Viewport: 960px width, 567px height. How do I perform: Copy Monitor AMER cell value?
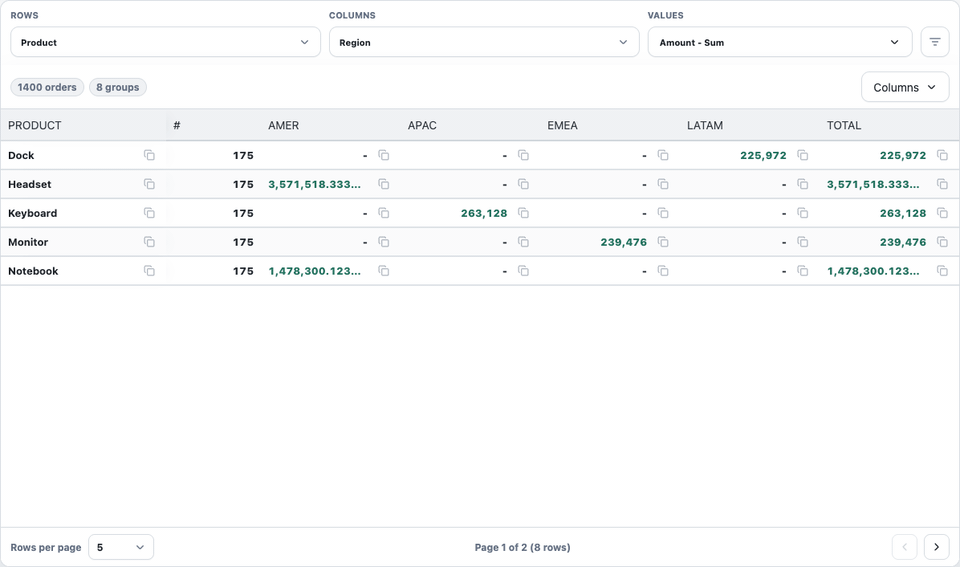coord(384,242)
